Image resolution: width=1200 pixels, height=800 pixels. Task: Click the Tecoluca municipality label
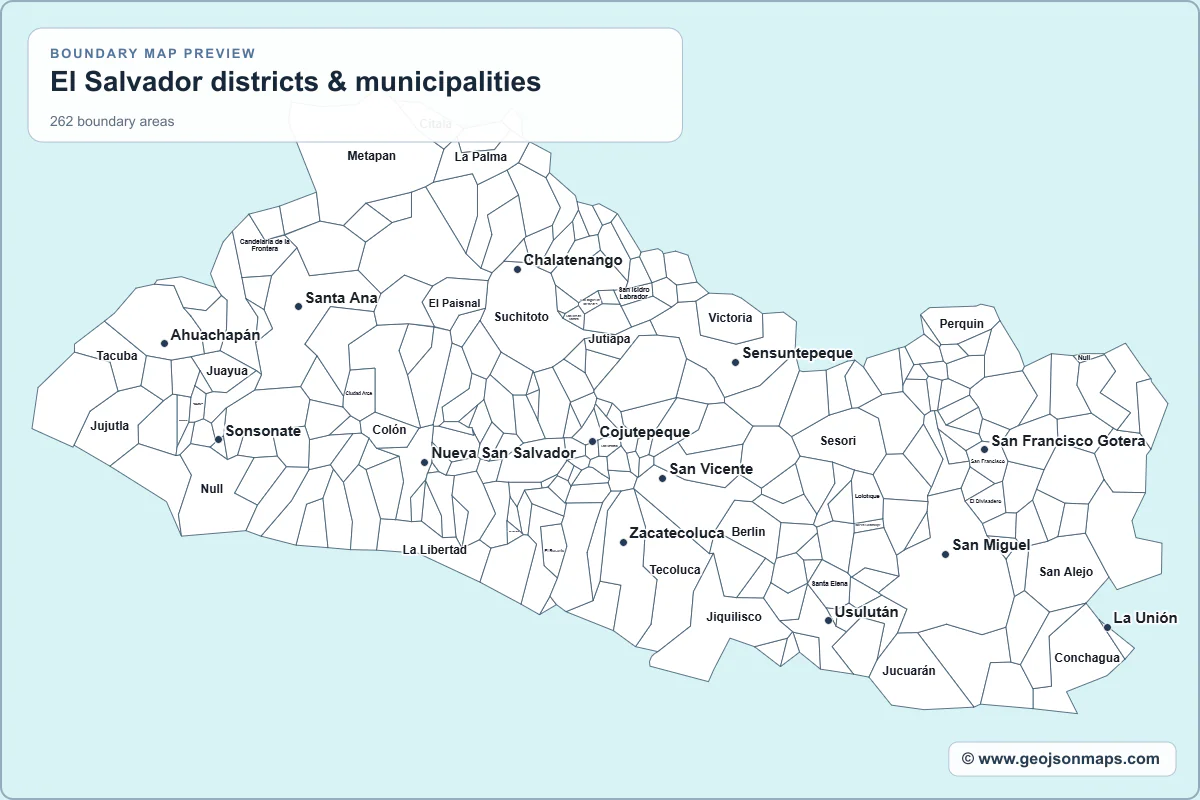676,570
